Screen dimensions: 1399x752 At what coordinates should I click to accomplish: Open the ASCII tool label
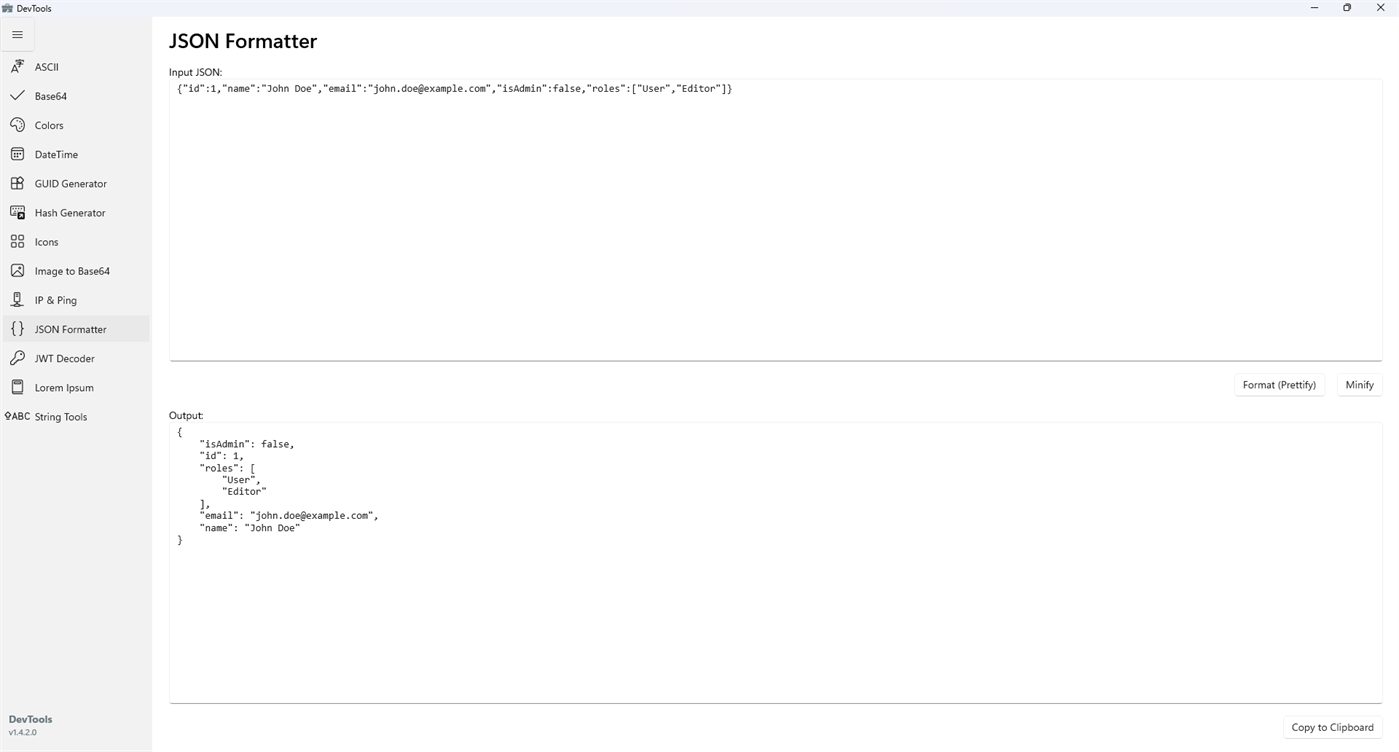click(47, 67)
